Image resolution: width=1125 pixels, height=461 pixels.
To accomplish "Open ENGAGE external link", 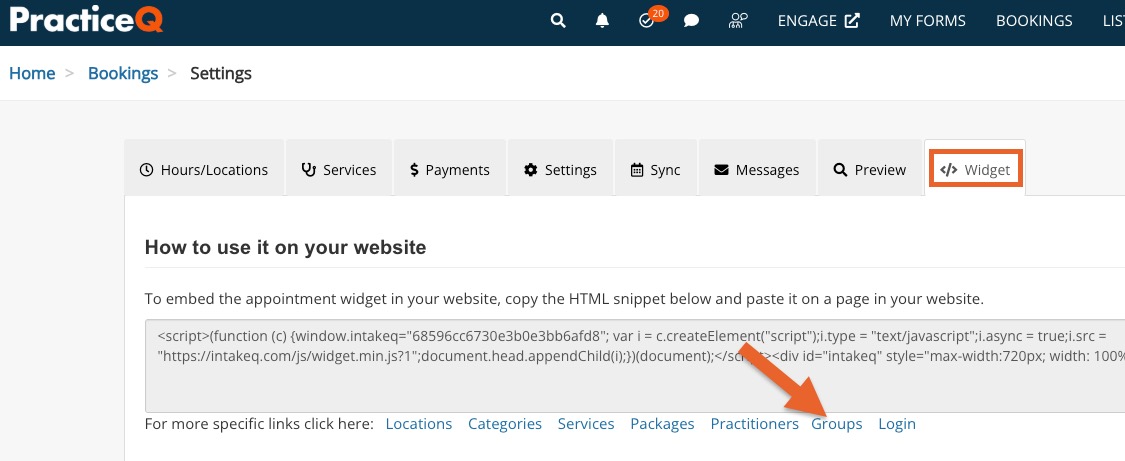I will (819, 21).
